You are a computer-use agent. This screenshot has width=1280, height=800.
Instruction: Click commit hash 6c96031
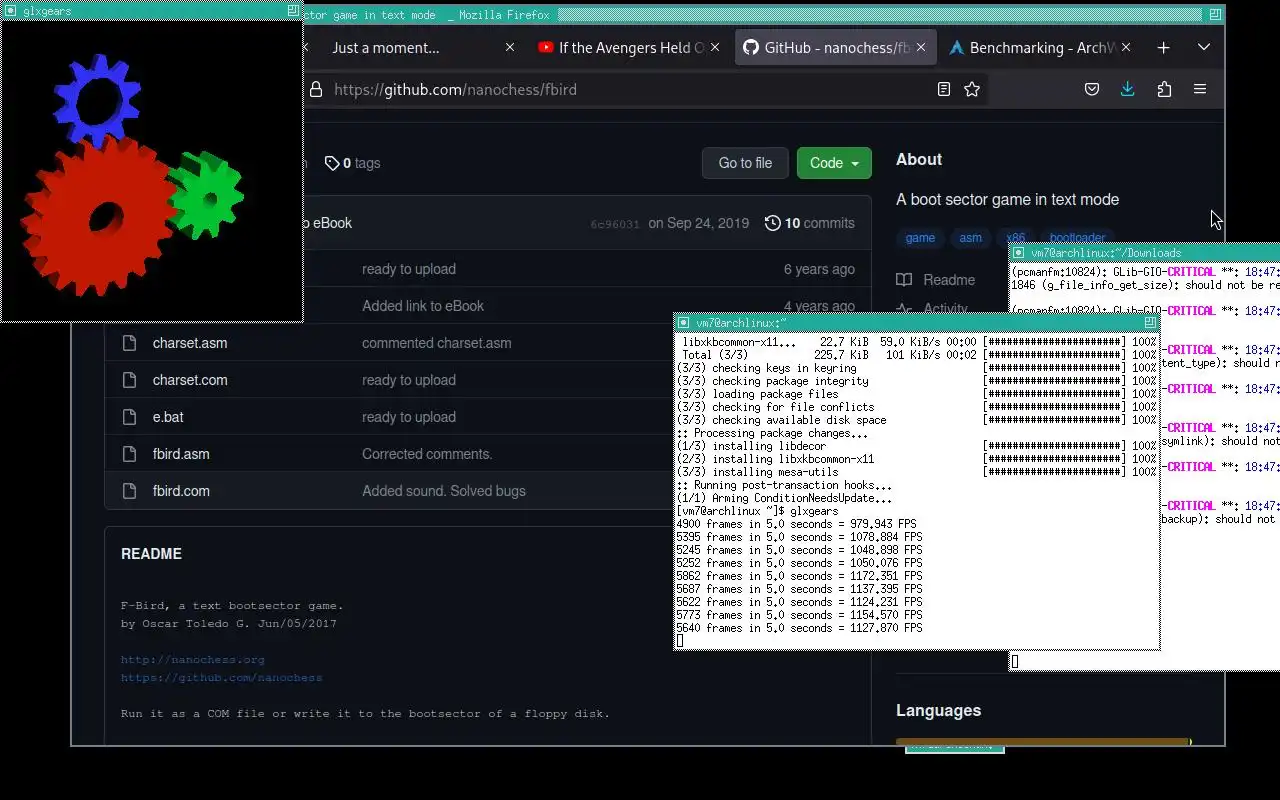pos(615,224)
